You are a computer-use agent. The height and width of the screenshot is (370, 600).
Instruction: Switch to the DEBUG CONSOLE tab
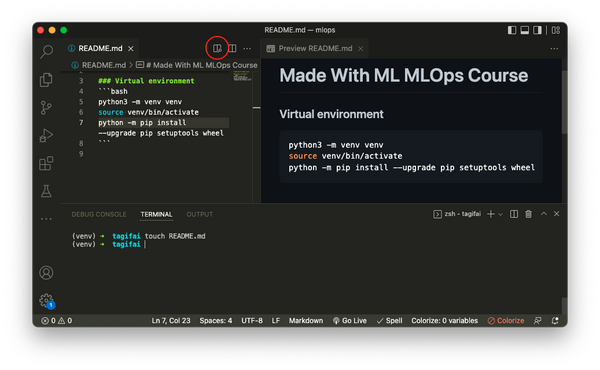coord(99,214)
